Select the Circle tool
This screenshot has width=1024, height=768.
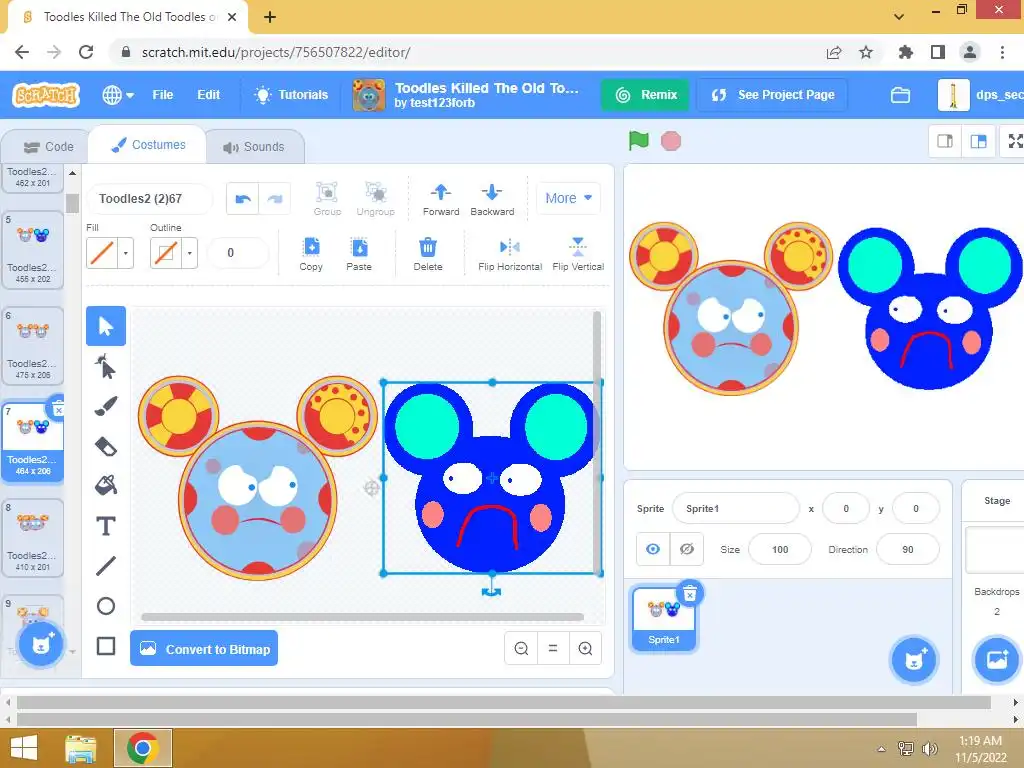pos(106,606)
